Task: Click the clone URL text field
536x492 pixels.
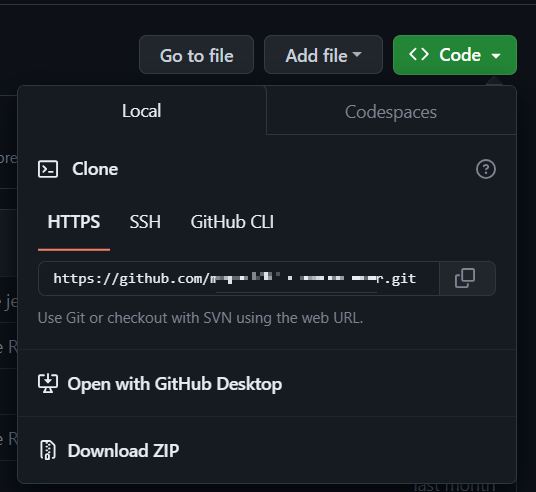Action: [x=239, y=279]
